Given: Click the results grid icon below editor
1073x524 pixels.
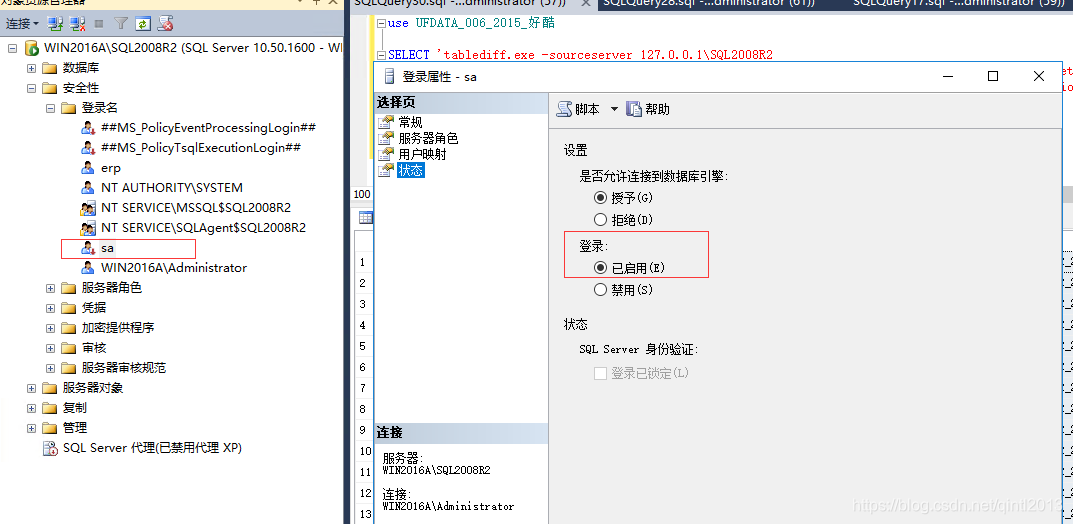Looking at the screenshot, I should [365, 218].
